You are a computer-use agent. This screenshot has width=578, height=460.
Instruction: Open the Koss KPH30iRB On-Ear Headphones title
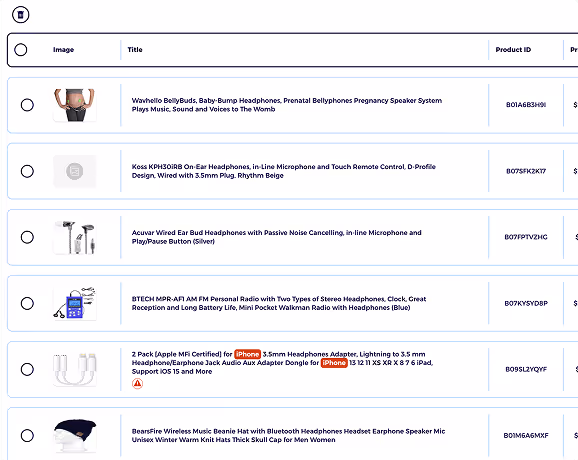284,171
